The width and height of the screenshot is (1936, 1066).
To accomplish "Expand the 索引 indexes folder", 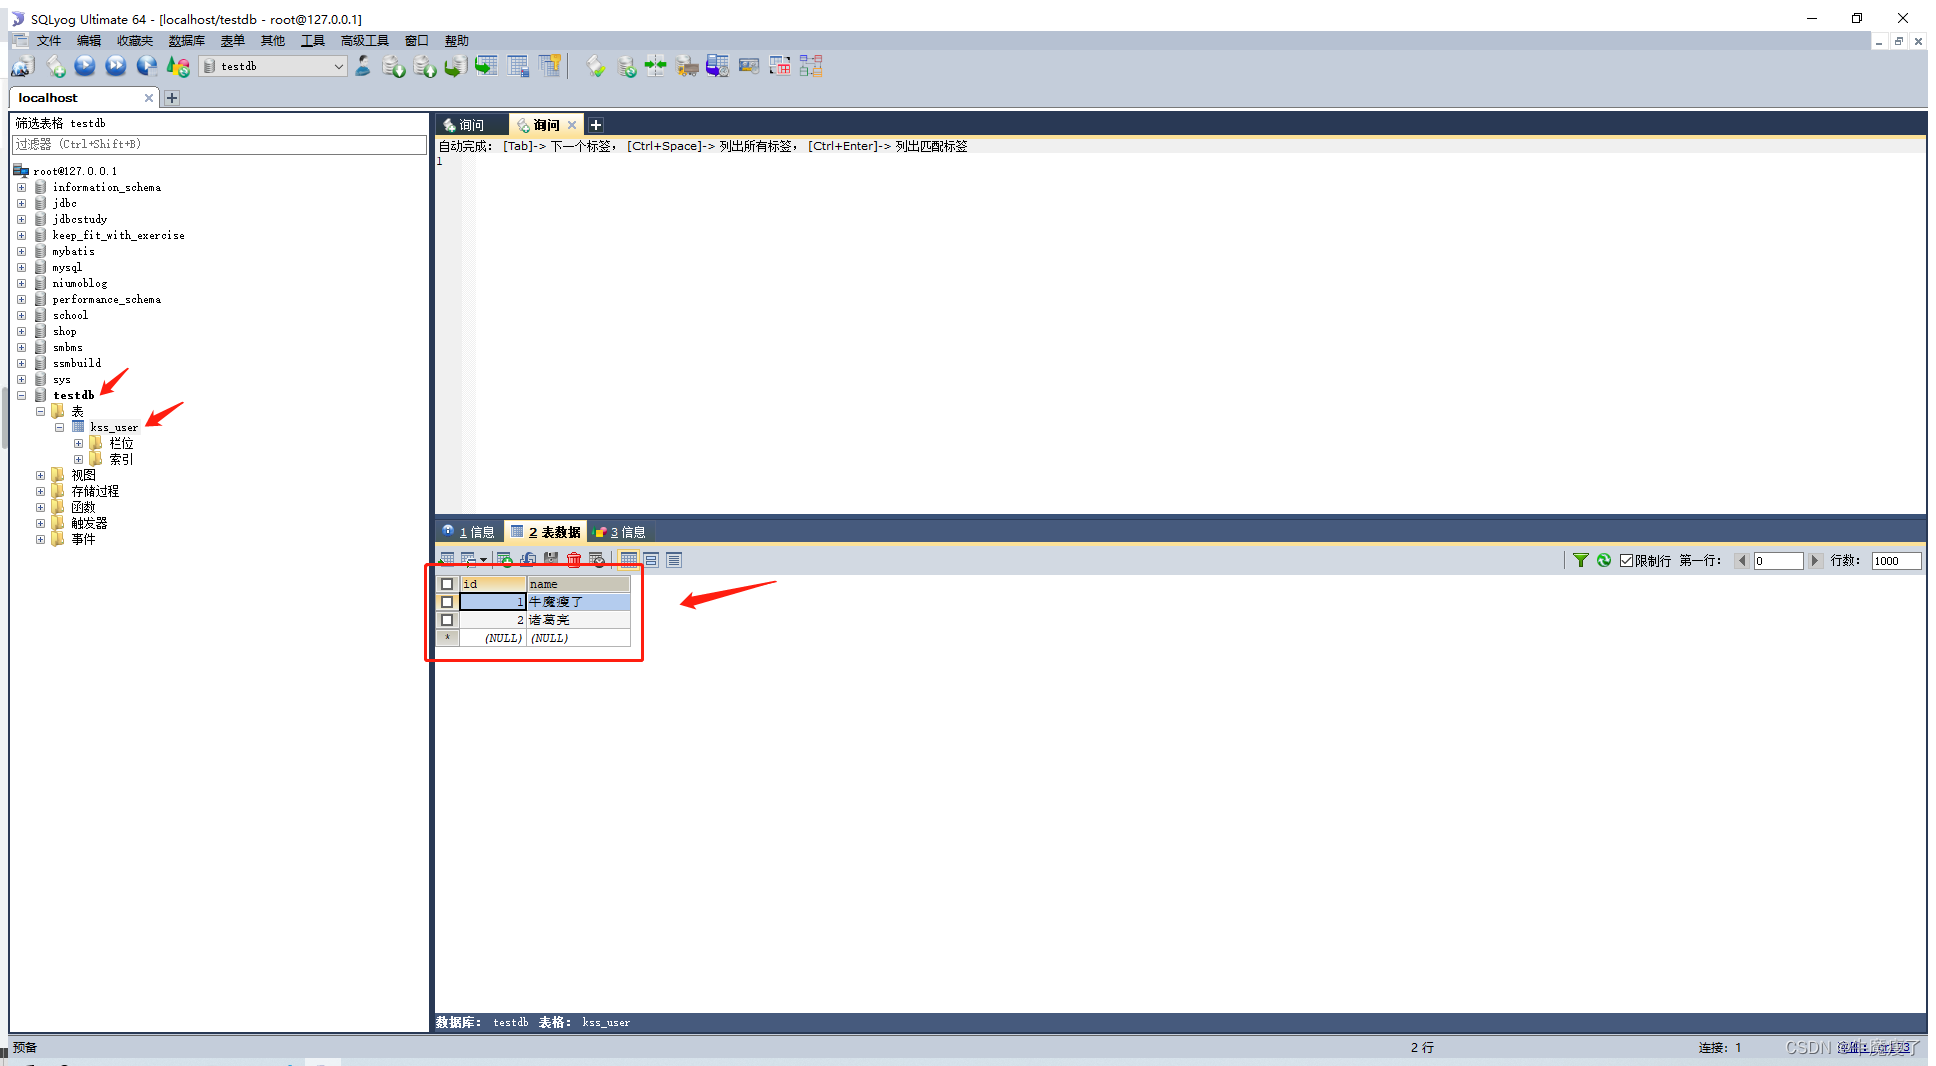I will point(78,459).
